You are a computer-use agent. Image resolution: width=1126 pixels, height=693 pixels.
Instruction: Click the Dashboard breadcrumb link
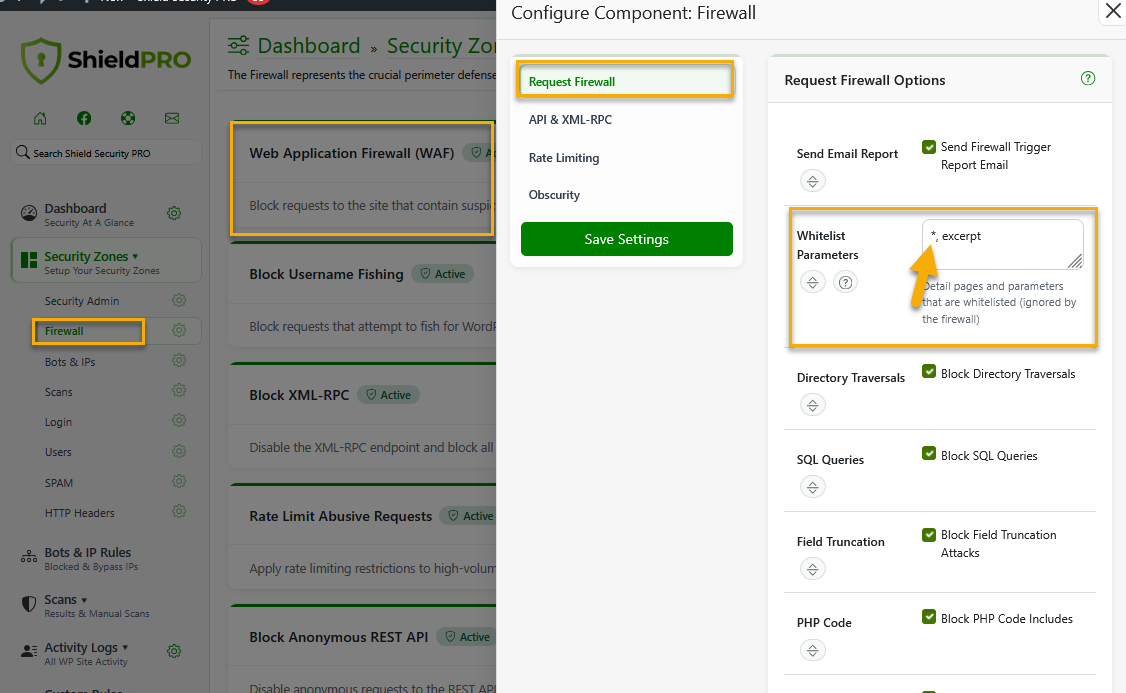pyautogui.click(x=309, y=45)
